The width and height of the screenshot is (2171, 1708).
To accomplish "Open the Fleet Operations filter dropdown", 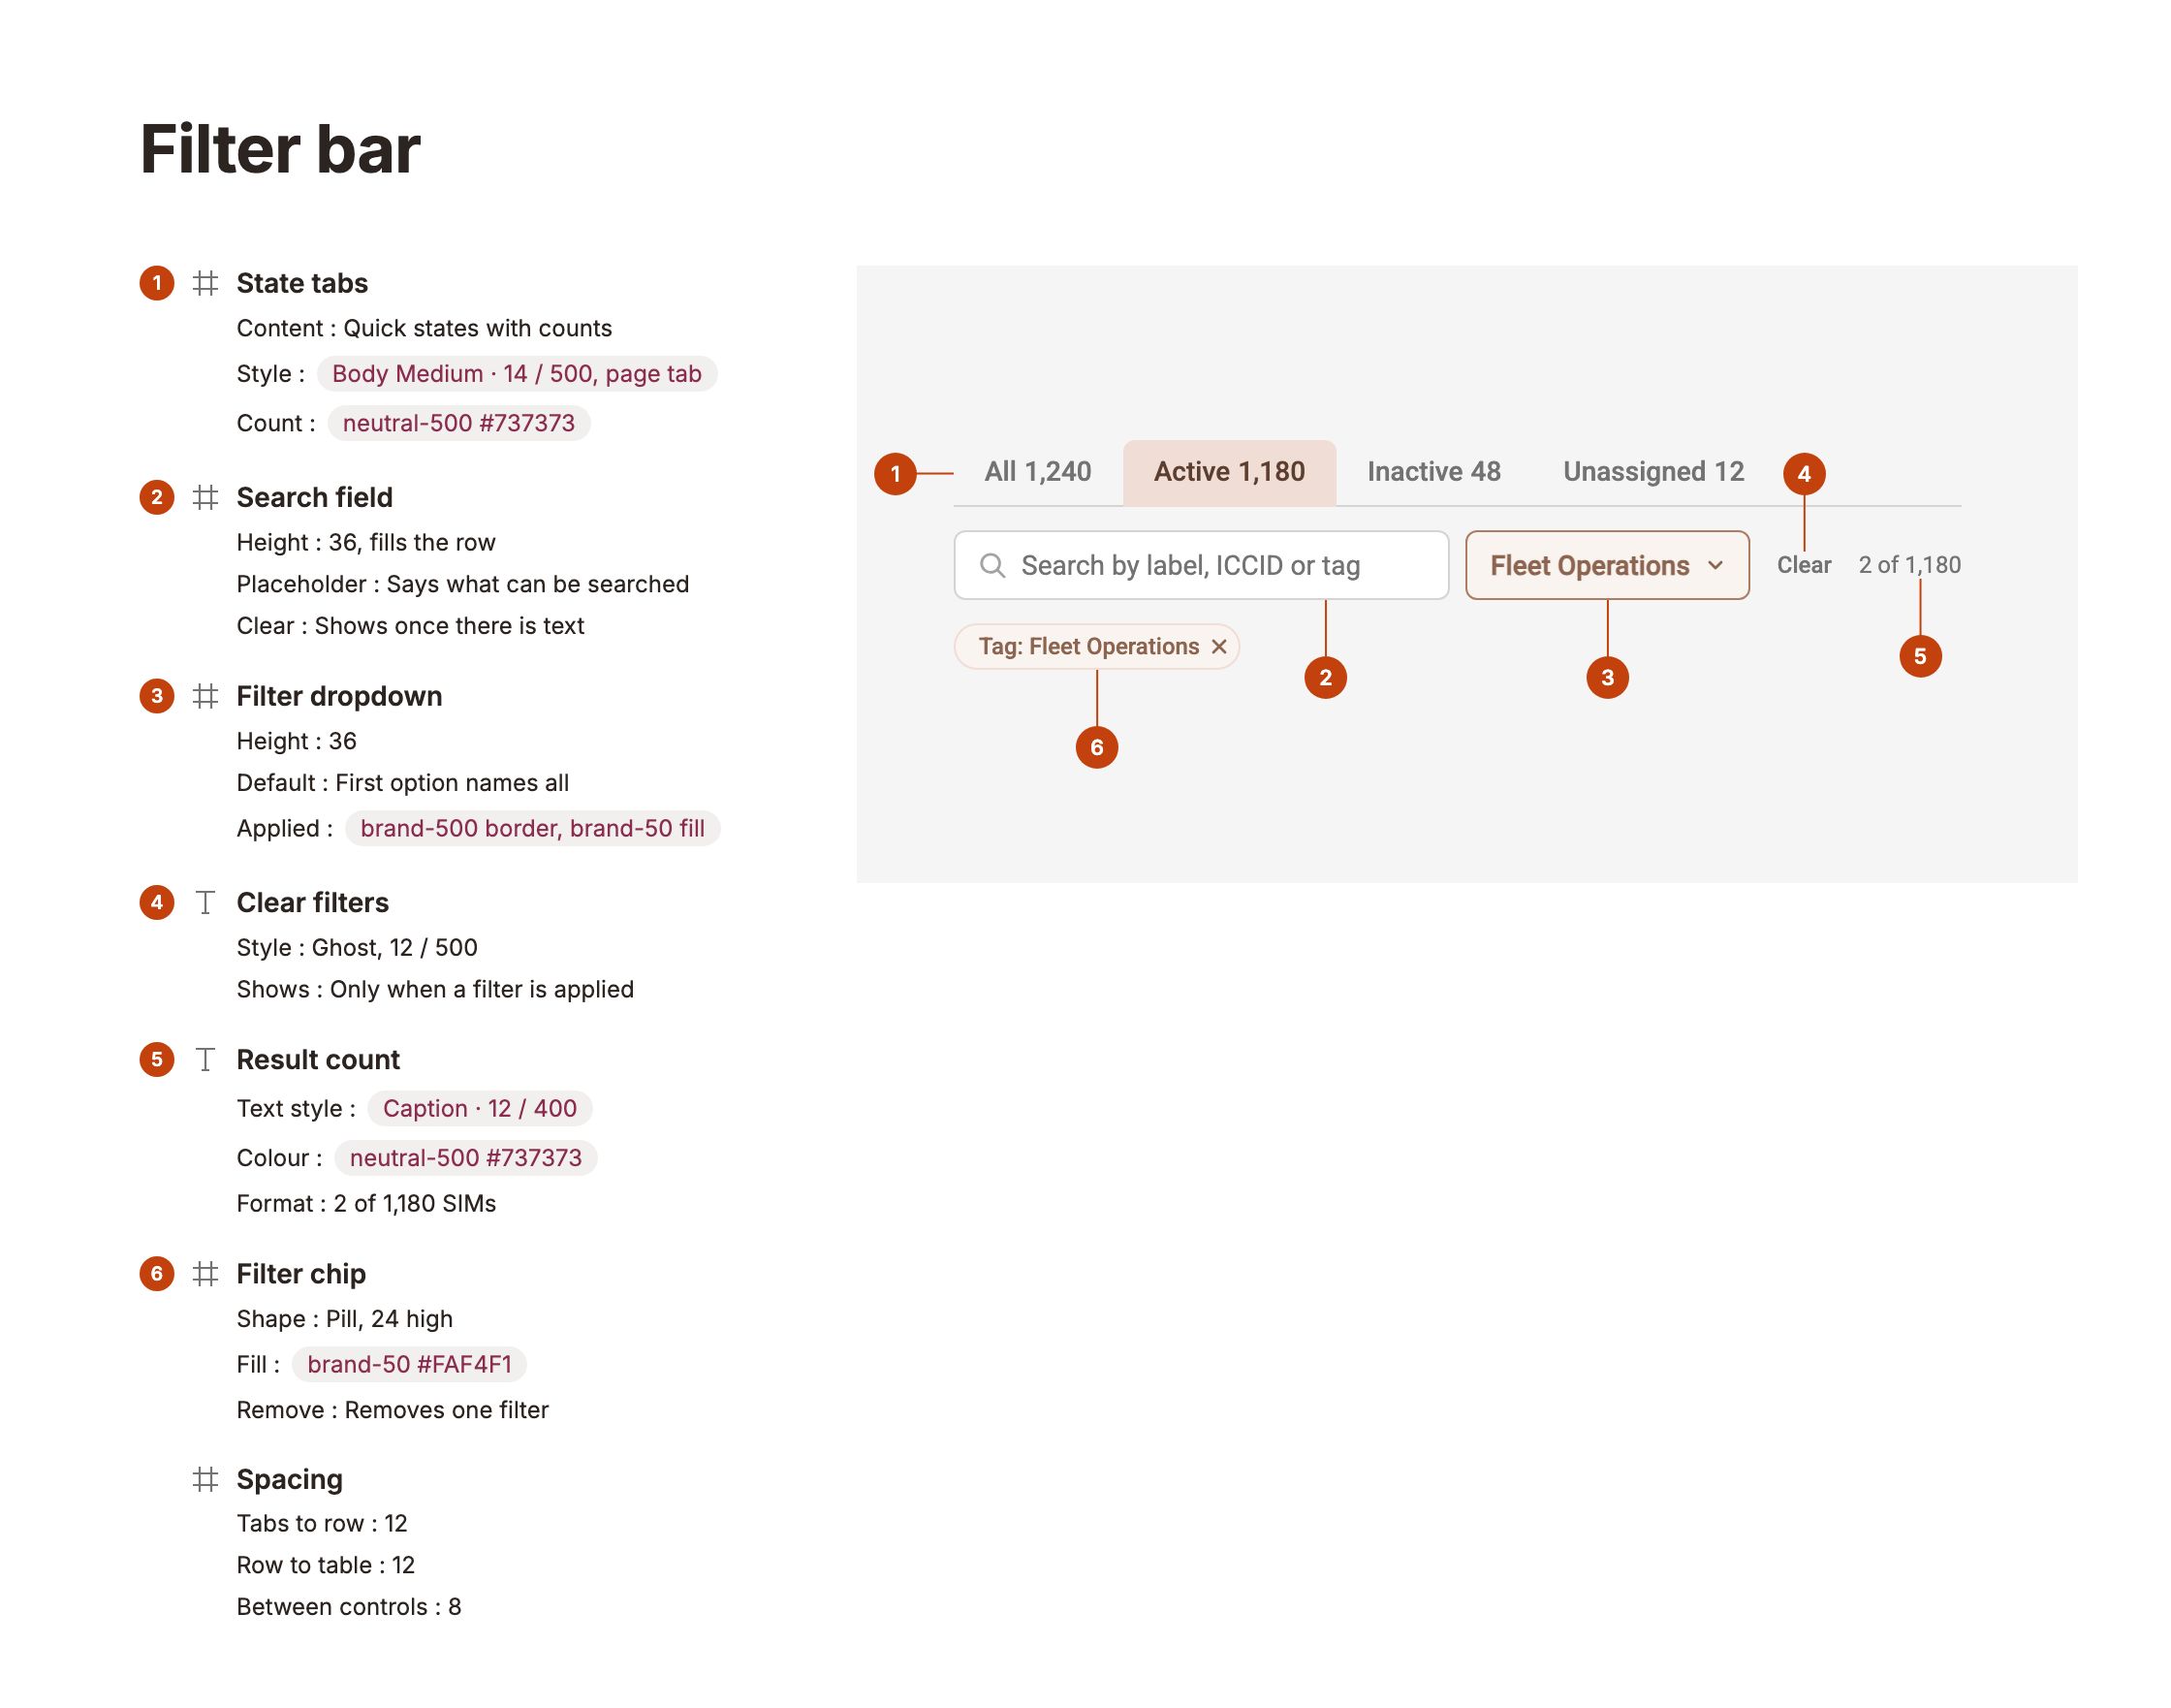I will pyautogui.click(x=1607, y=565).
